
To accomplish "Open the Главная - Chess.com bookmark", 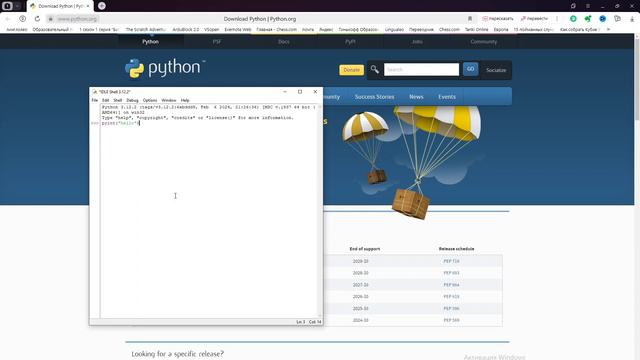I will (276, 29).
